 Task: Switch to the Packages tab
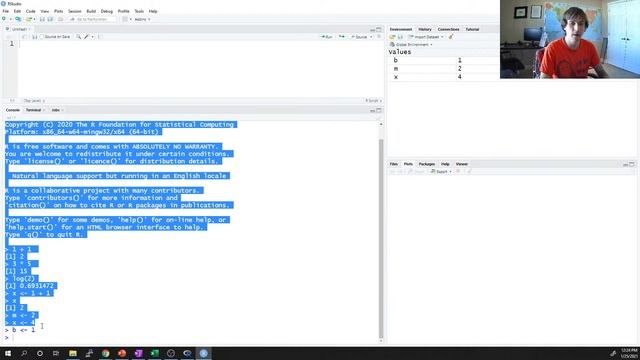point(427,164)
